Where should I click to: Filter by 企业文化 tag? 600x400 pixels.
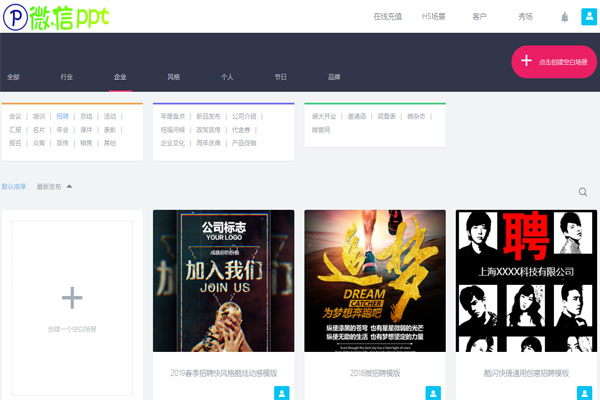pos(173,143)
